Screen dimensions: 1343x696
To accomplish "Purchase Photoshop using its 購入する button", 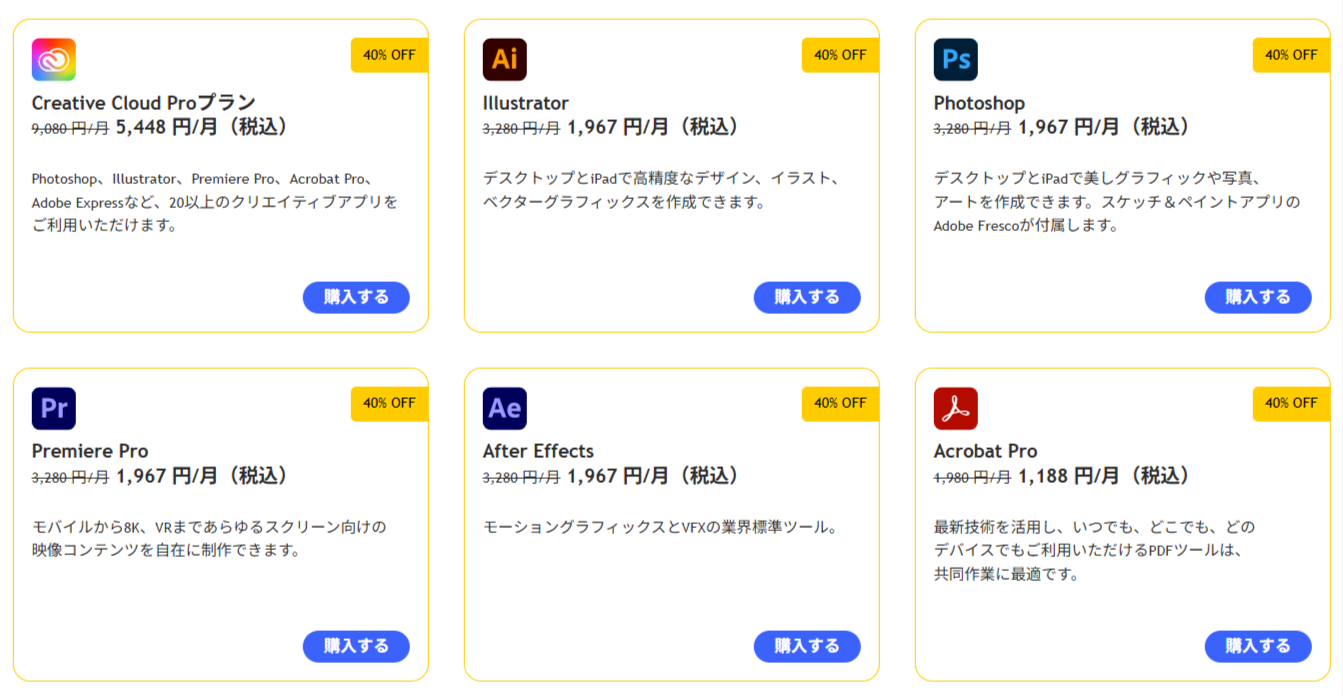I will 1258,297.
